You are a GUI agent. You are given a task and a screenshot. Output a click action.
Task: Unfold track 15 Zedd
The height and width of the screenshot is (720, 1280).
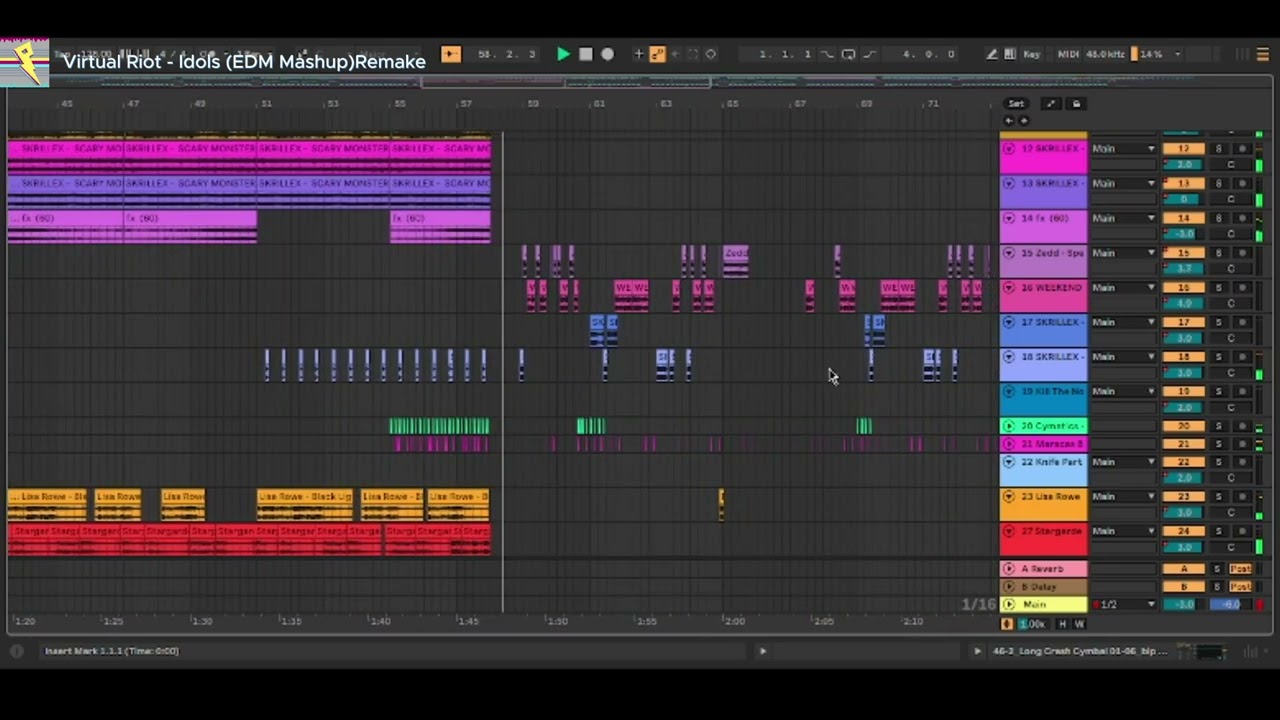coord(1009,253)
